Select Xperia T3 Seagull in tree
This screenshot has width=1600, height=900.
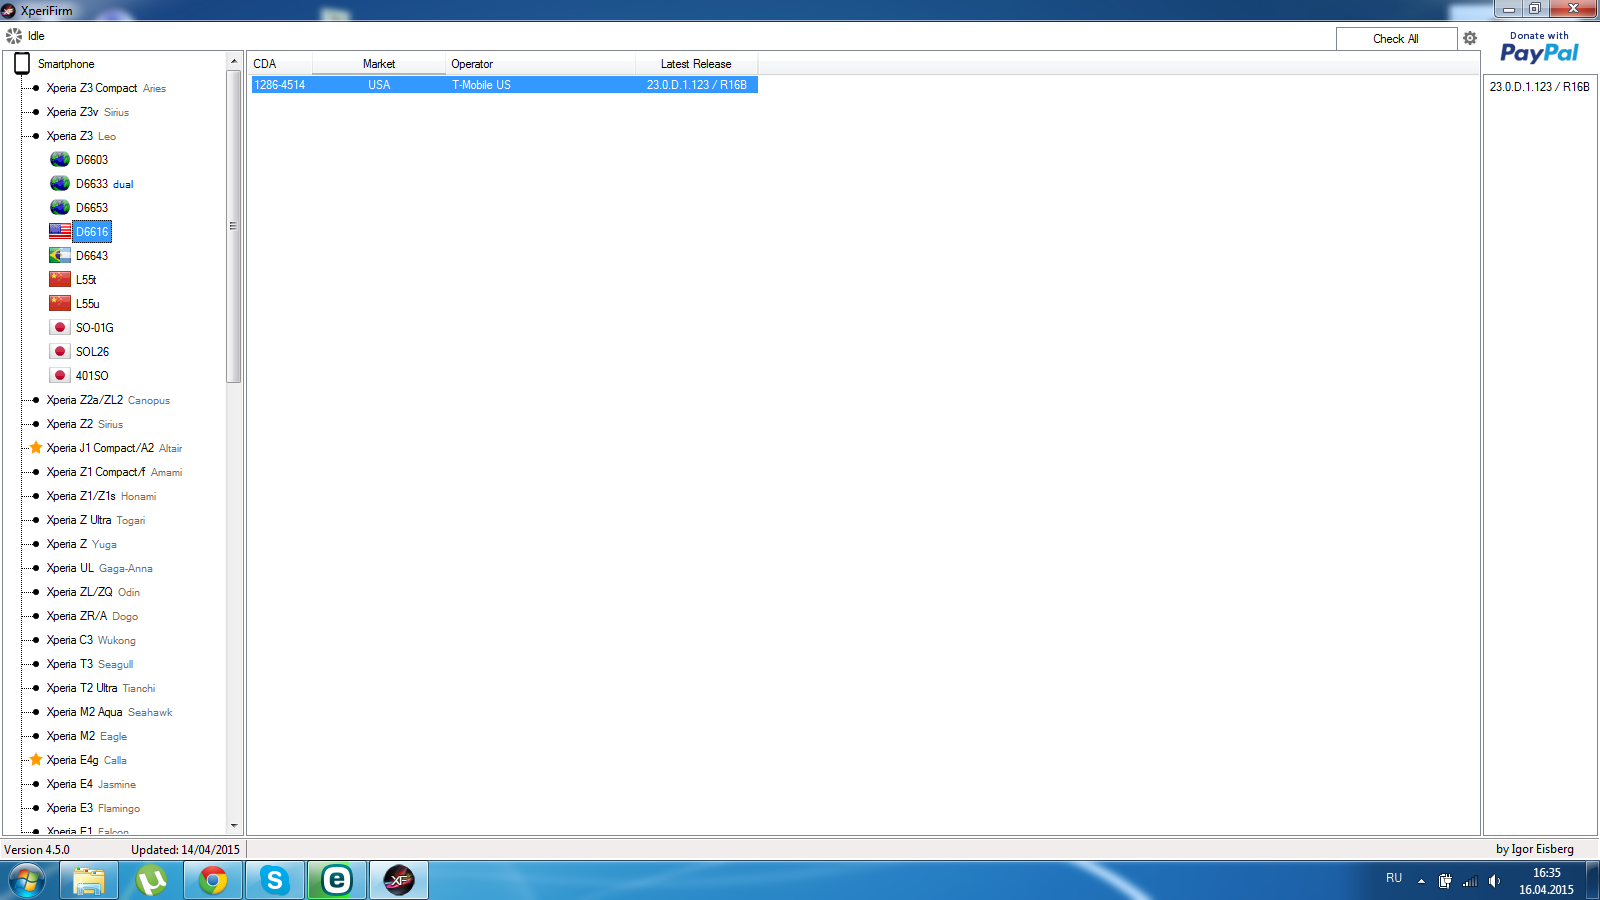pyautogui.click(x=89, y=664)
